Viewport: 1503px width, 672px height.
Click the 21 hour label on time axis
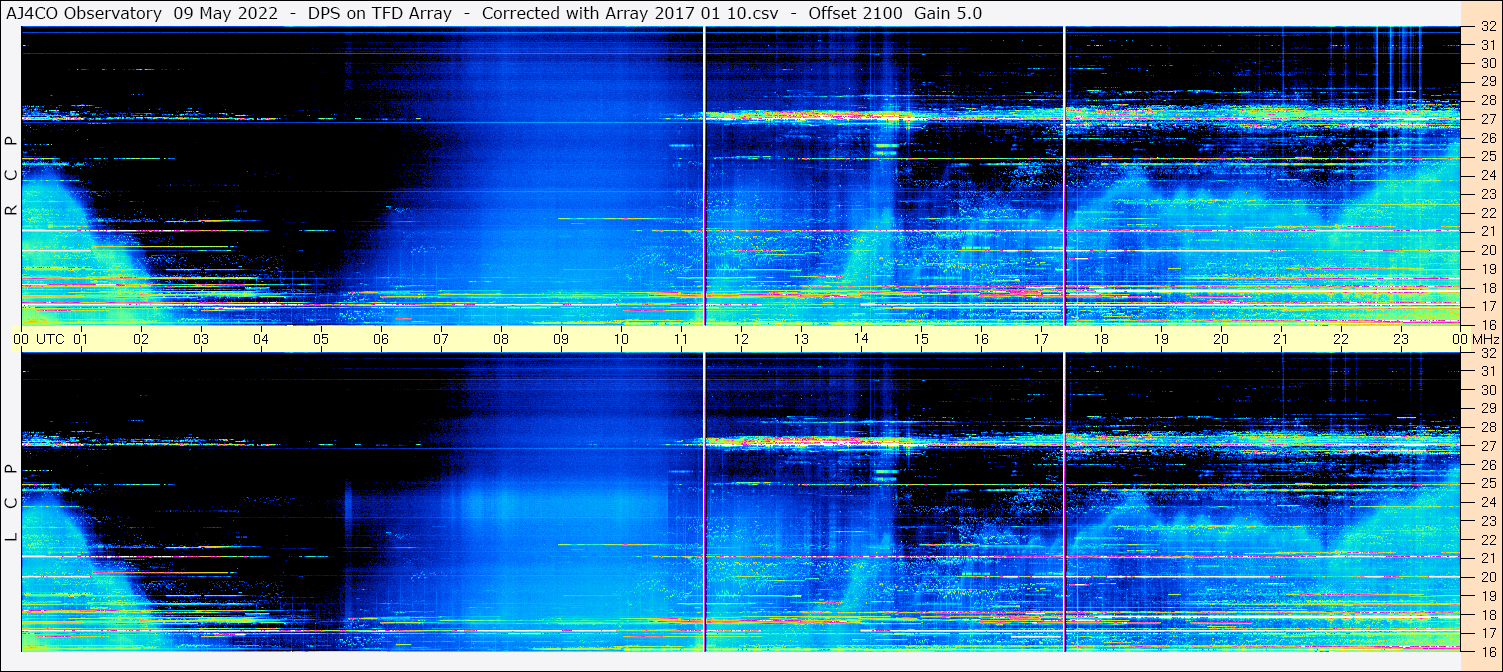(x=1281, y=339)
